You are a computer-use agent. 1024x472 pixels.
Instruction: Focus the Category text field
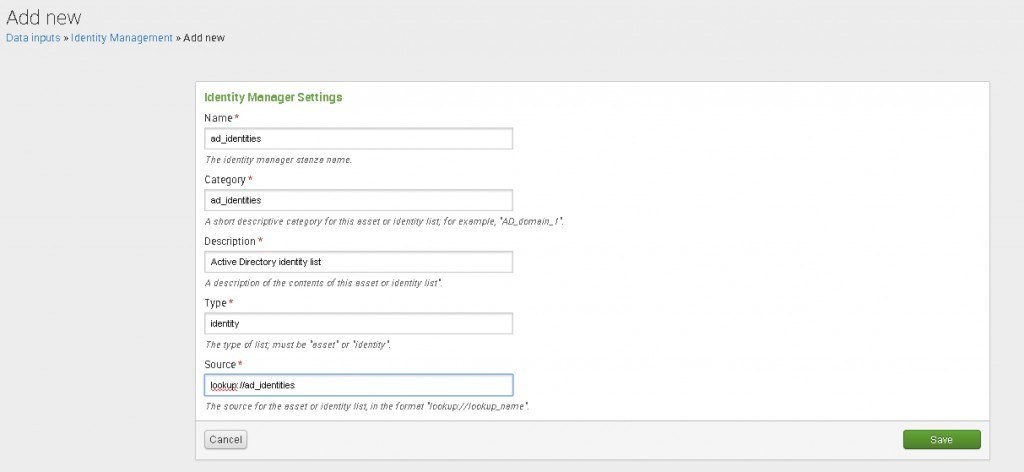point(358,200)
